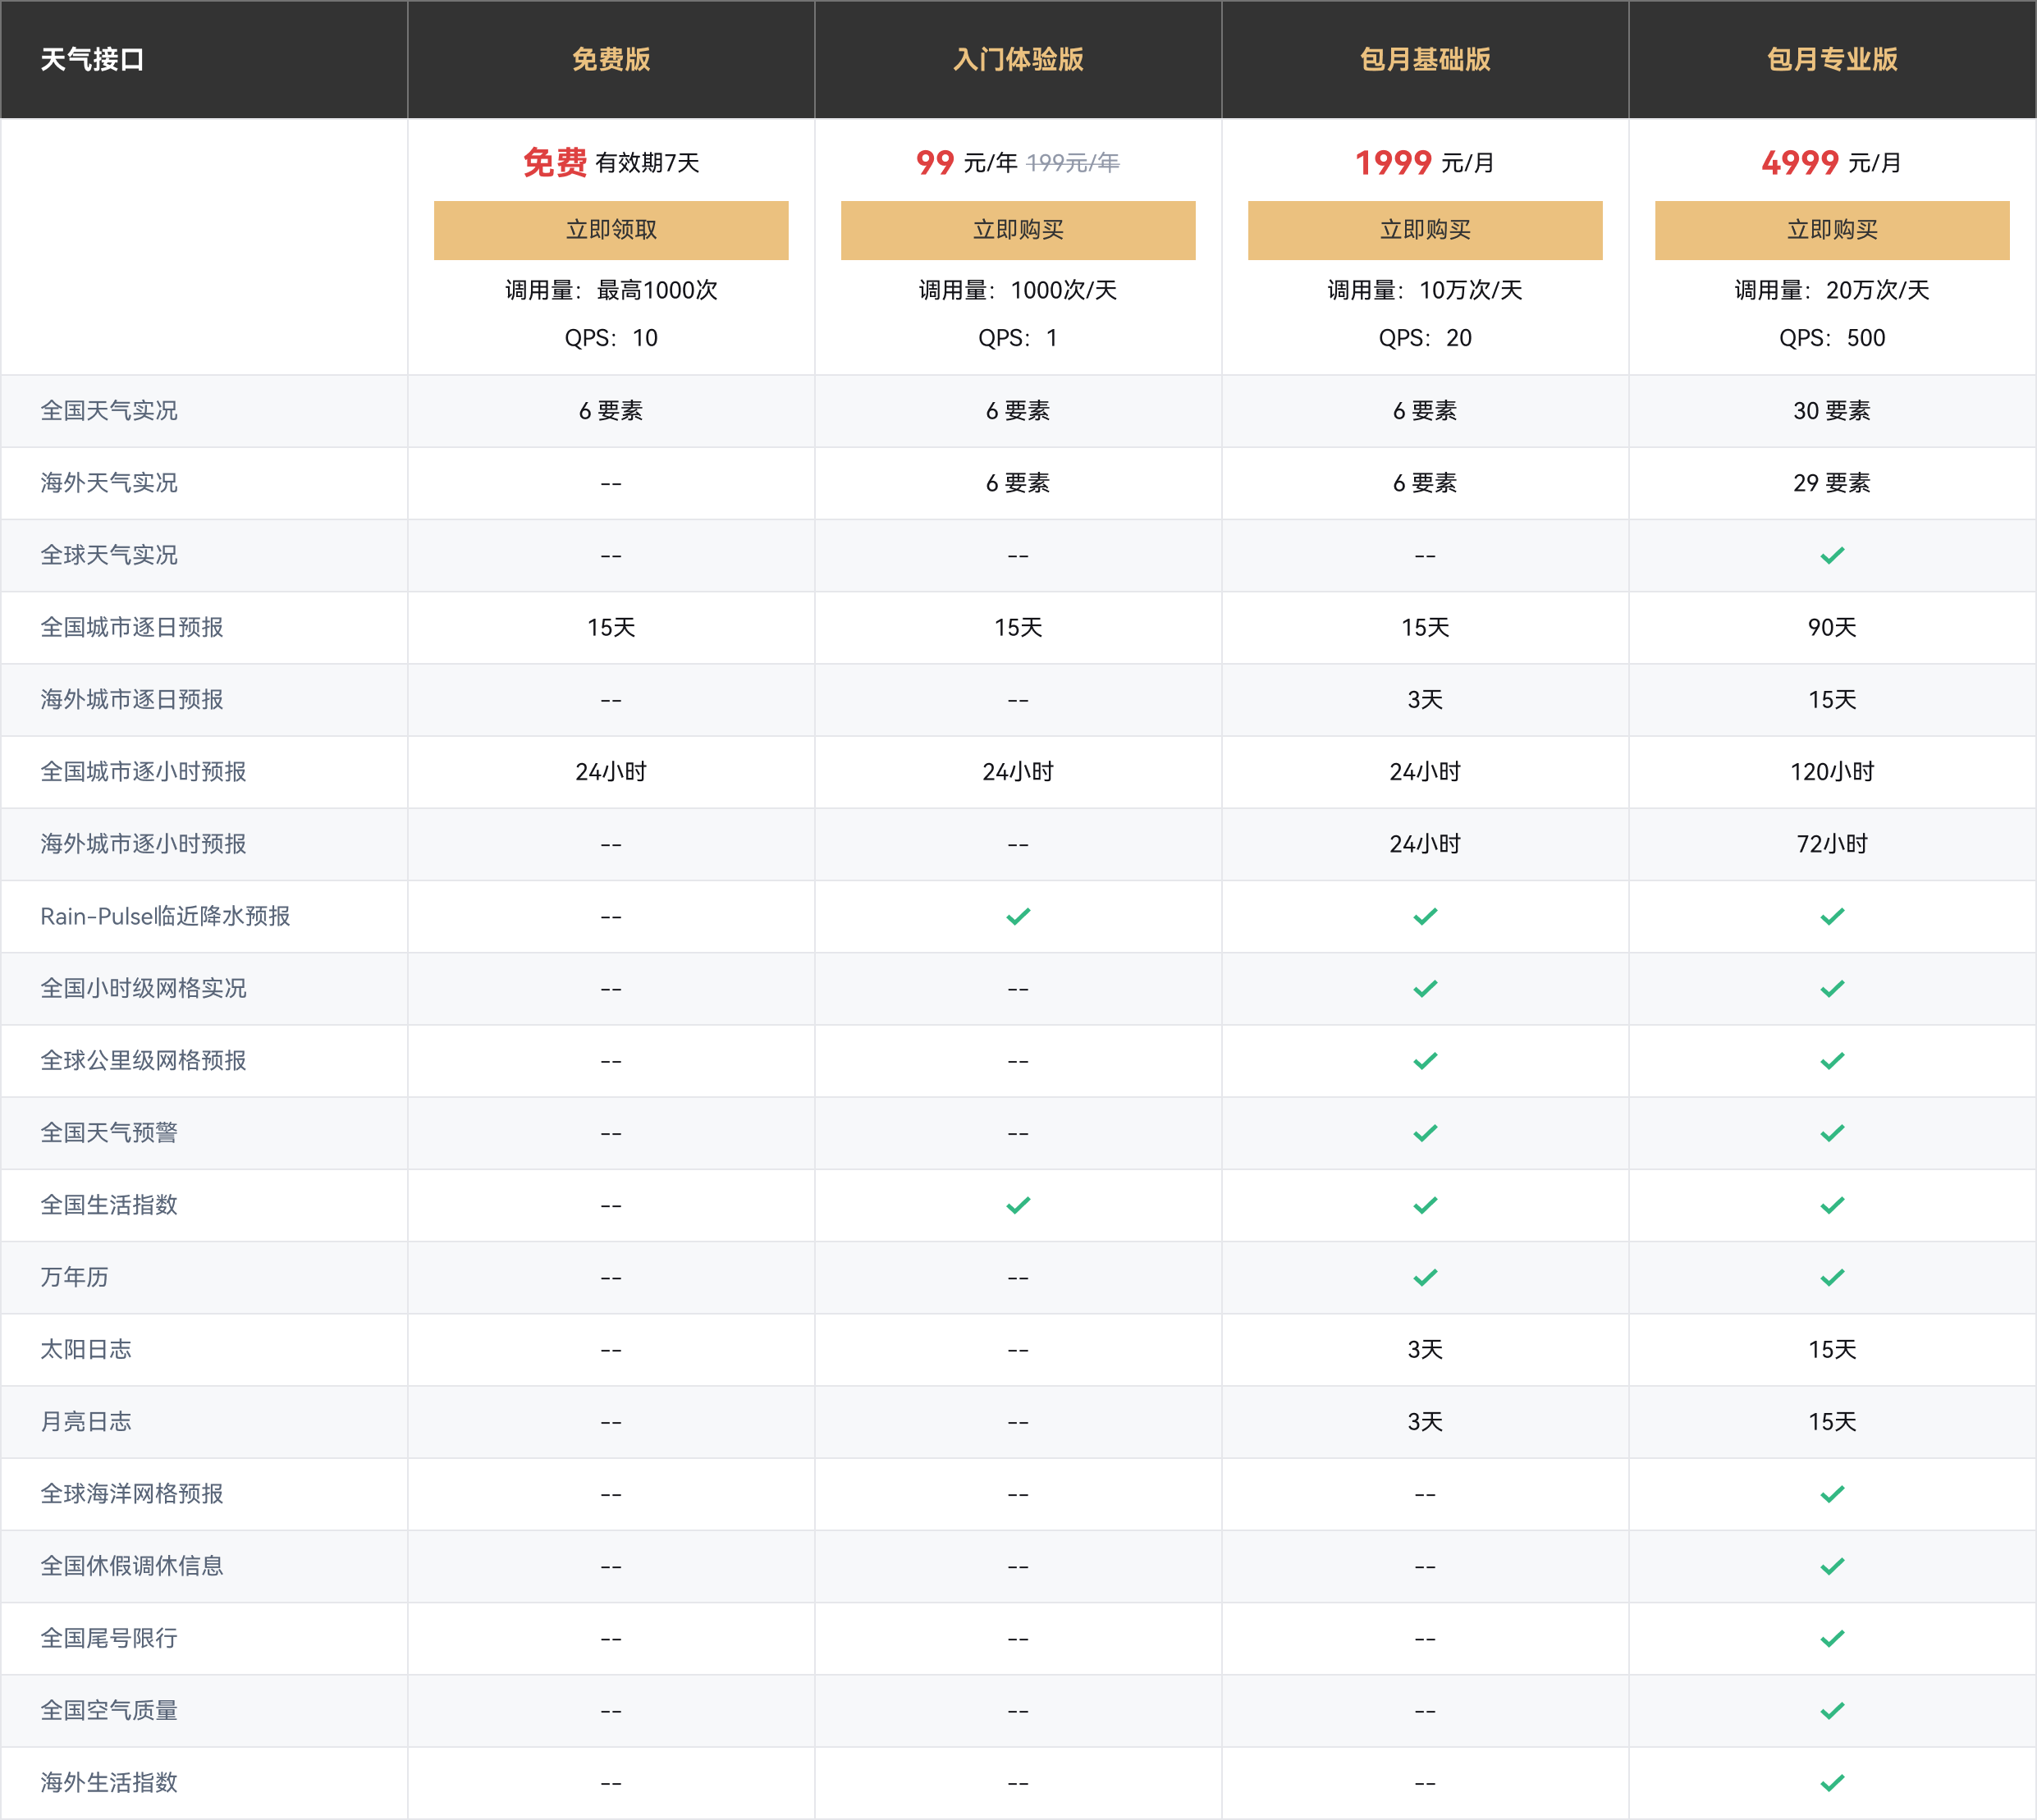Click 全国休假调休信息 checkmark in 包月专业版
The width and height of the screenshot is (2037, 1820).
[x=1832, y=1566]
